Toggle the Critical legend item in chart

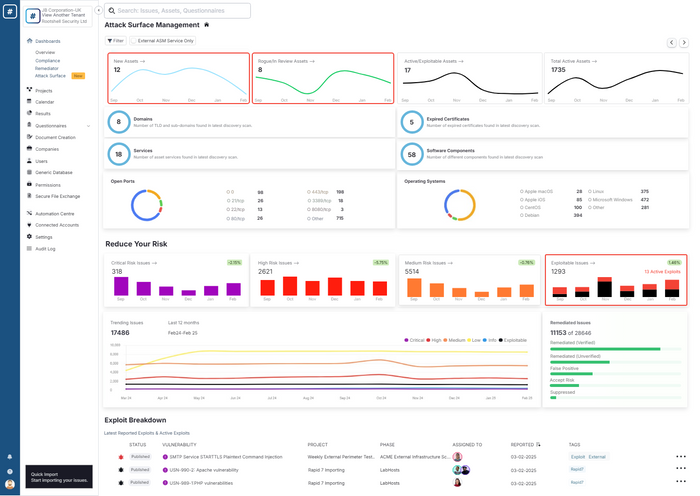(x=414, y=340)
